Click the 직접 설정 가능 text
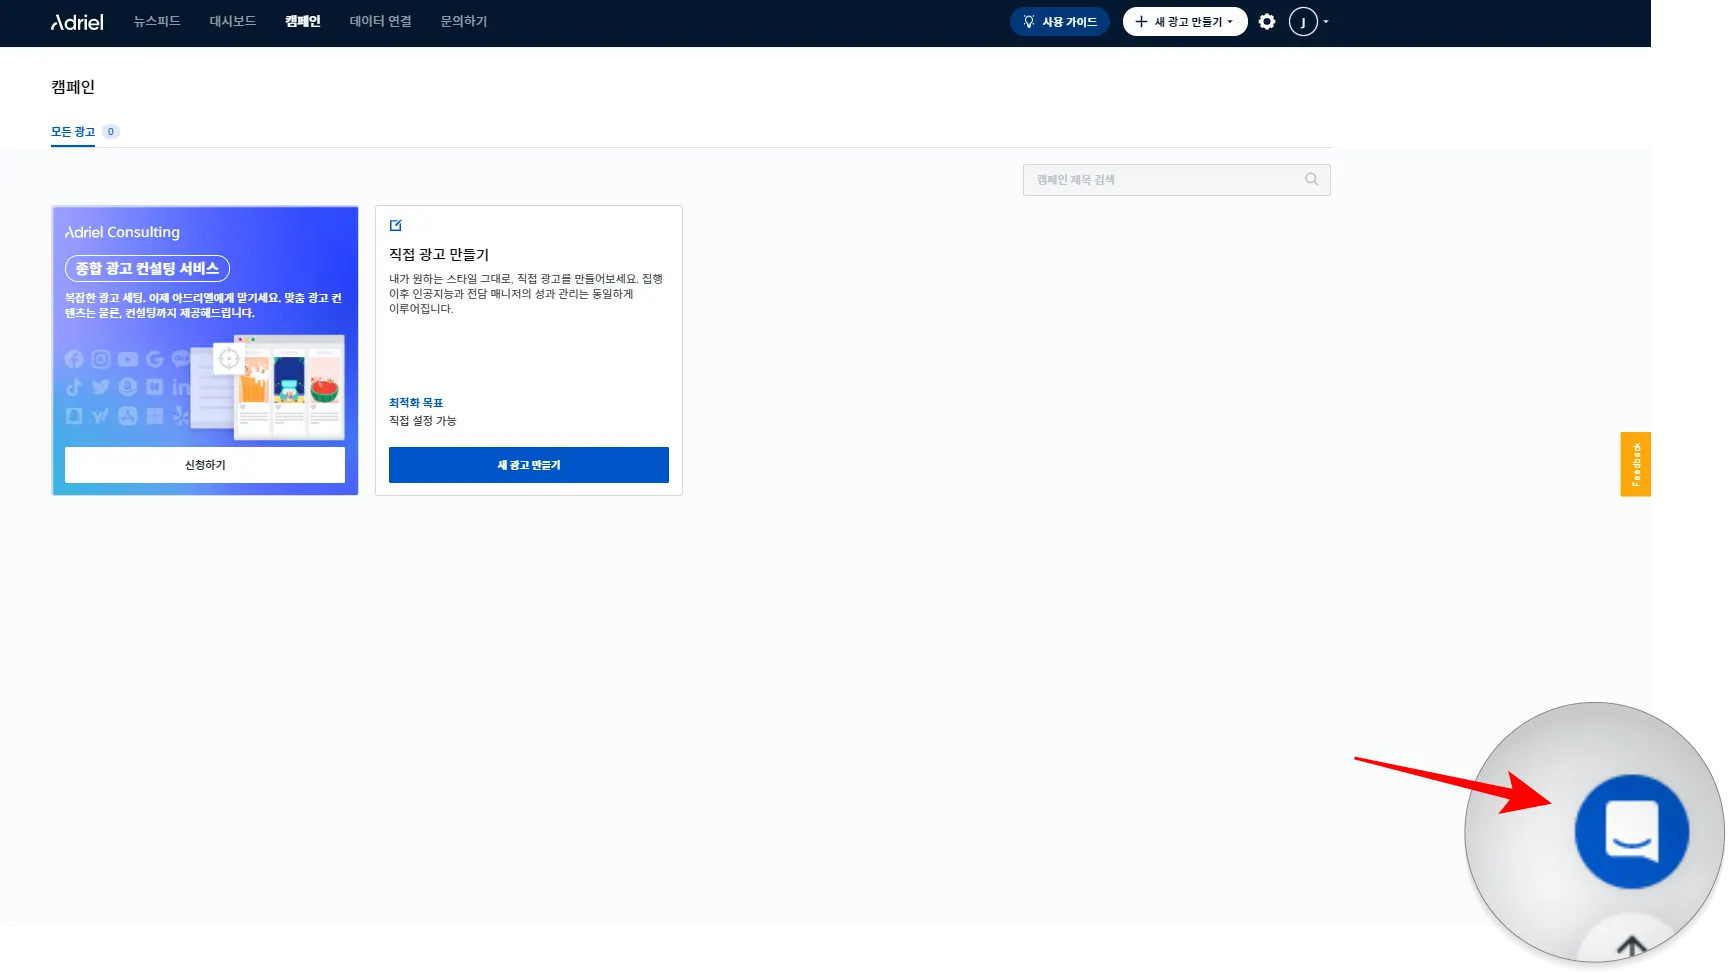This screenshot has width=1730, height=973. point(423,421)
